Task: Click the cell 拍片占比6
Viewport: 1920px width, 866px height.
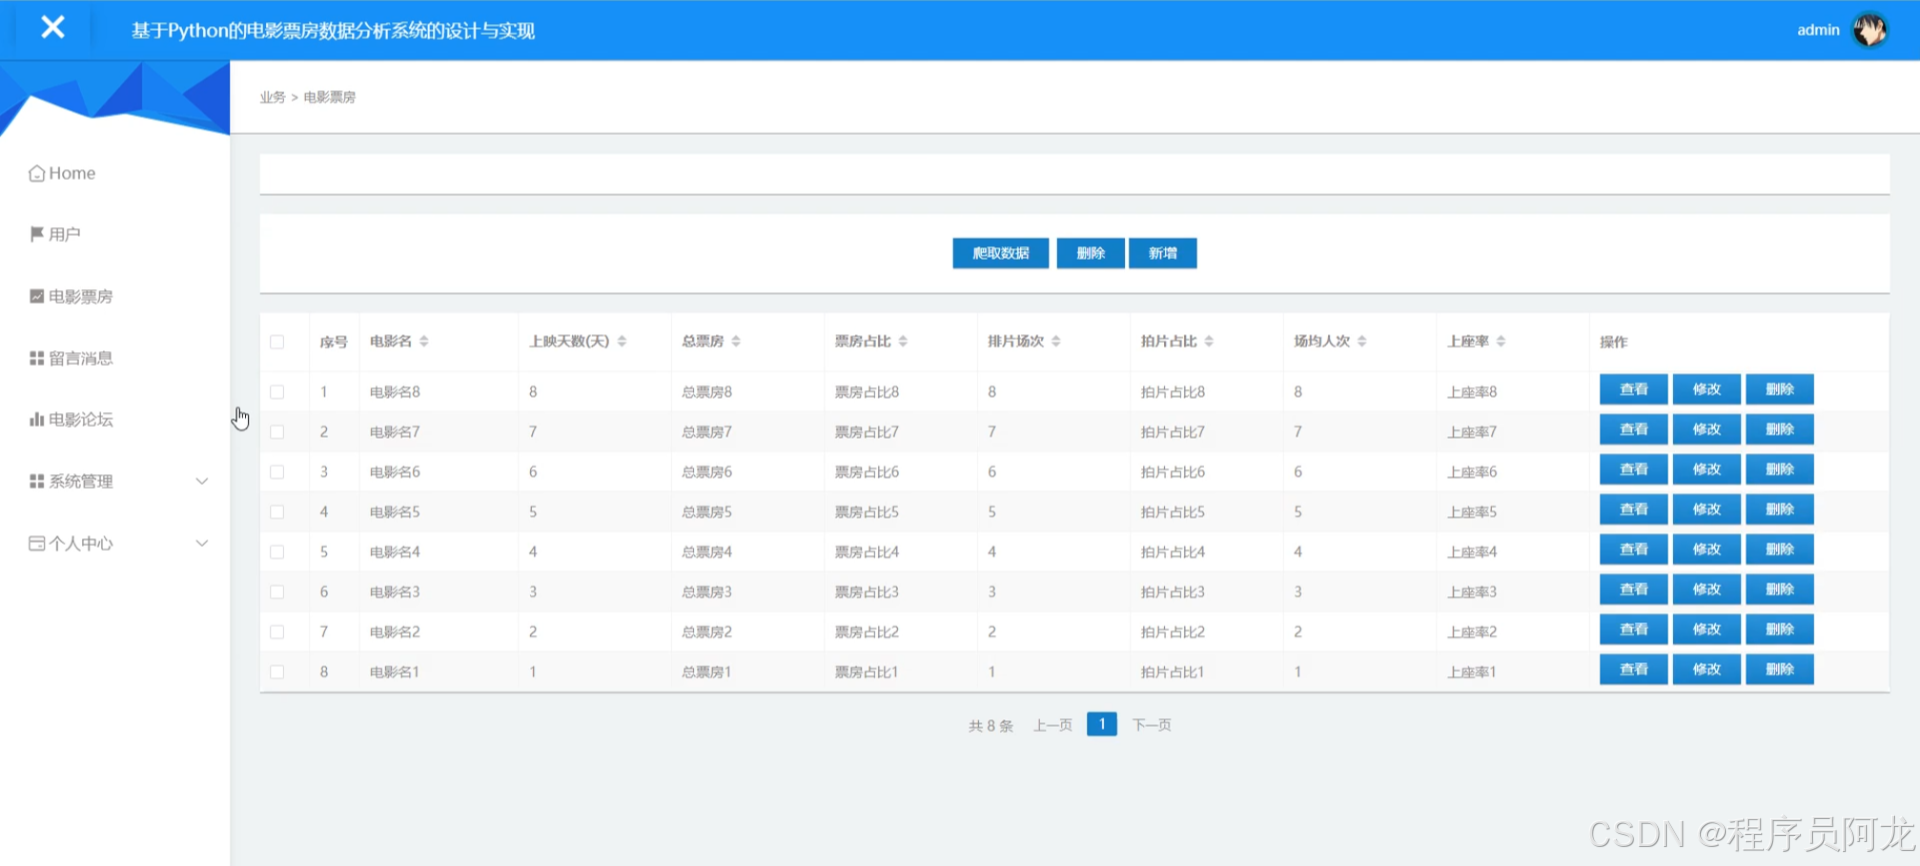Action: tap(1173, 472)
